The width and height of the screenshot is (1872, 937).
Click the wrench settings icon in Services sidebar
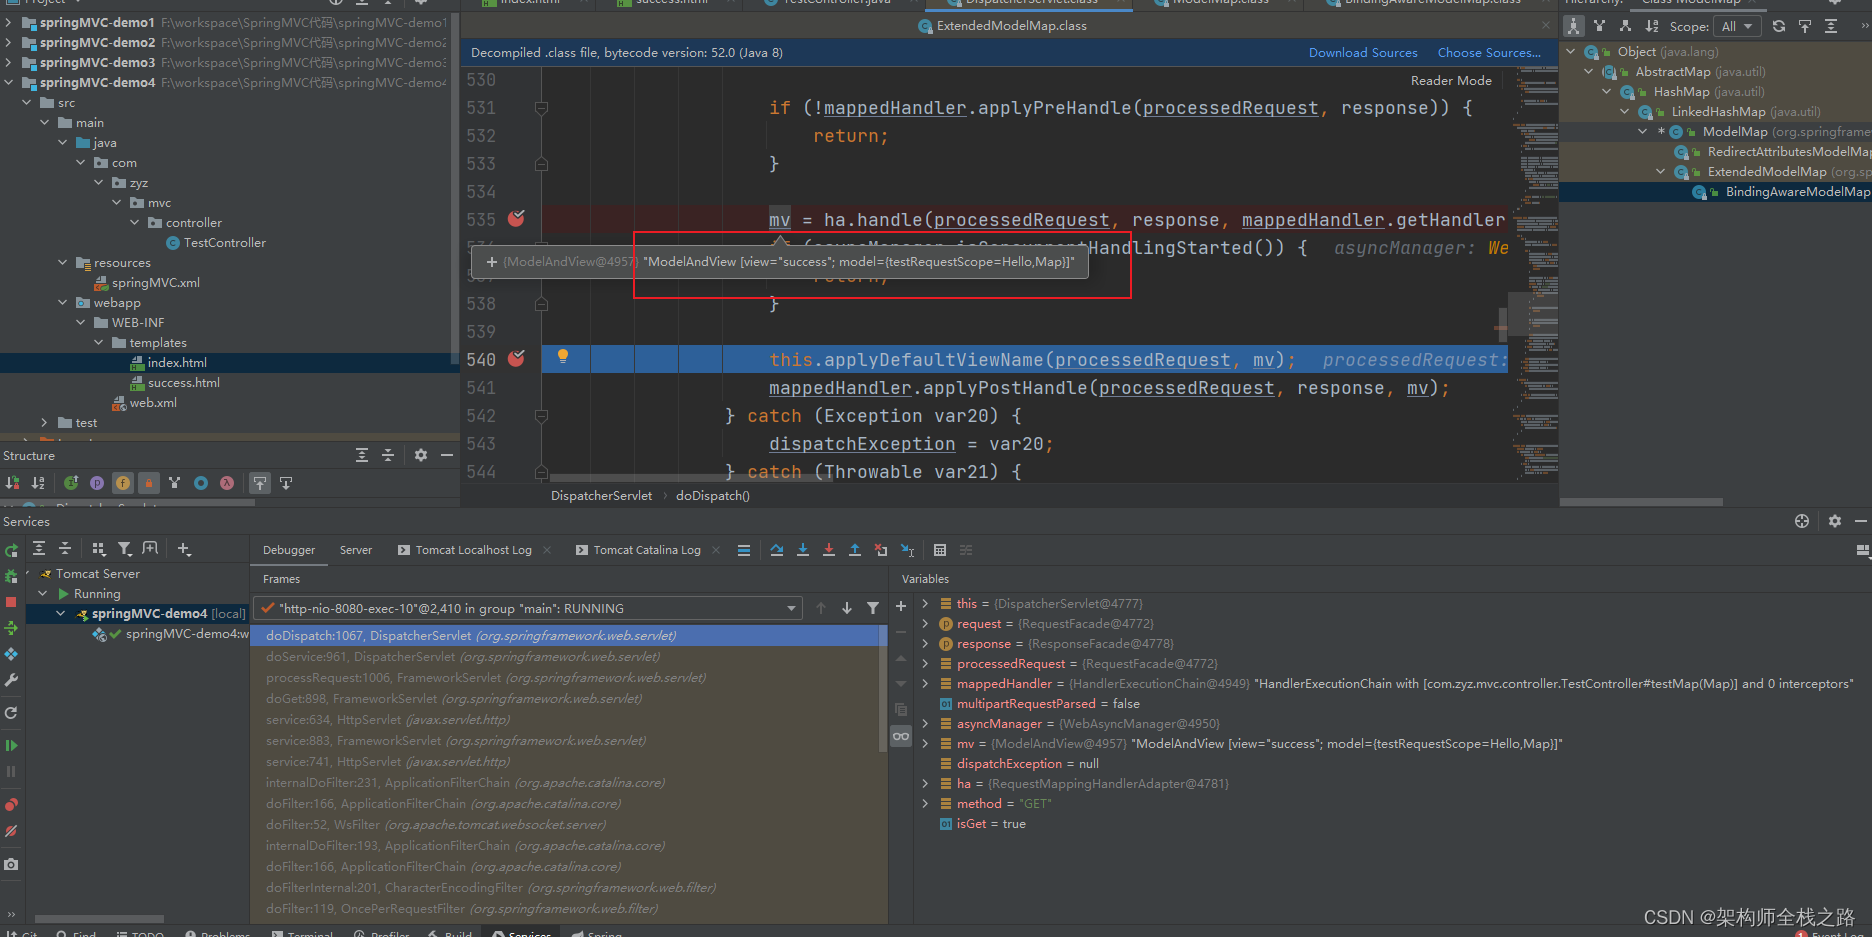tap(11, 680)
